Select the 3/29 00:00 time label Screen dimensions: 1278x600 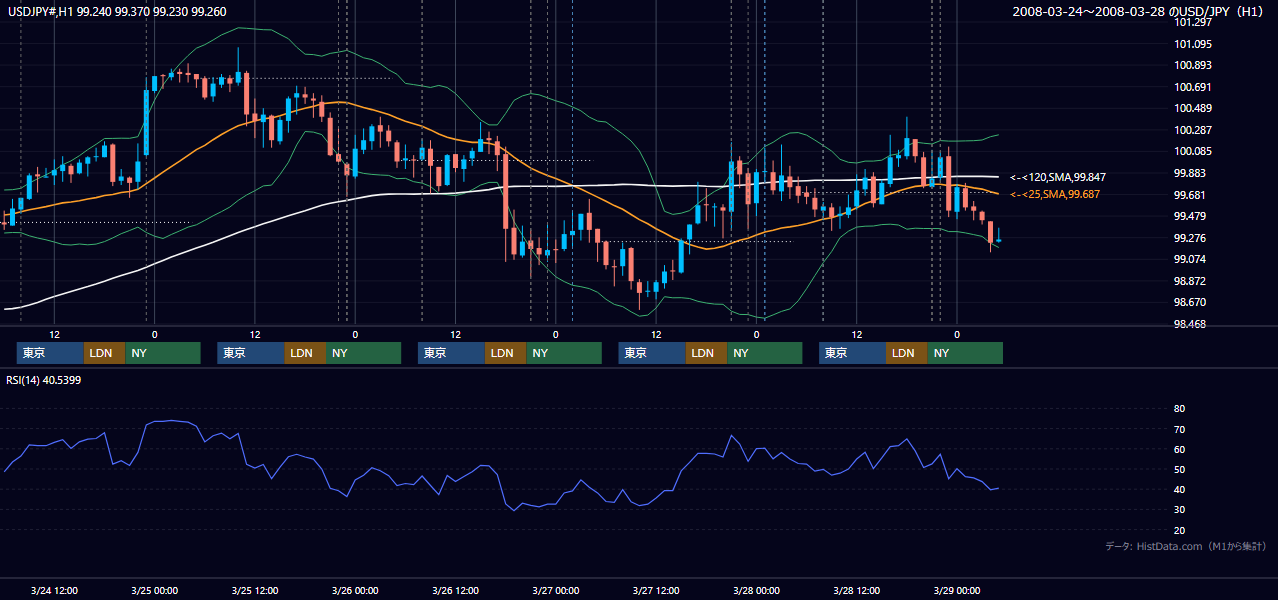click(956, 590)
